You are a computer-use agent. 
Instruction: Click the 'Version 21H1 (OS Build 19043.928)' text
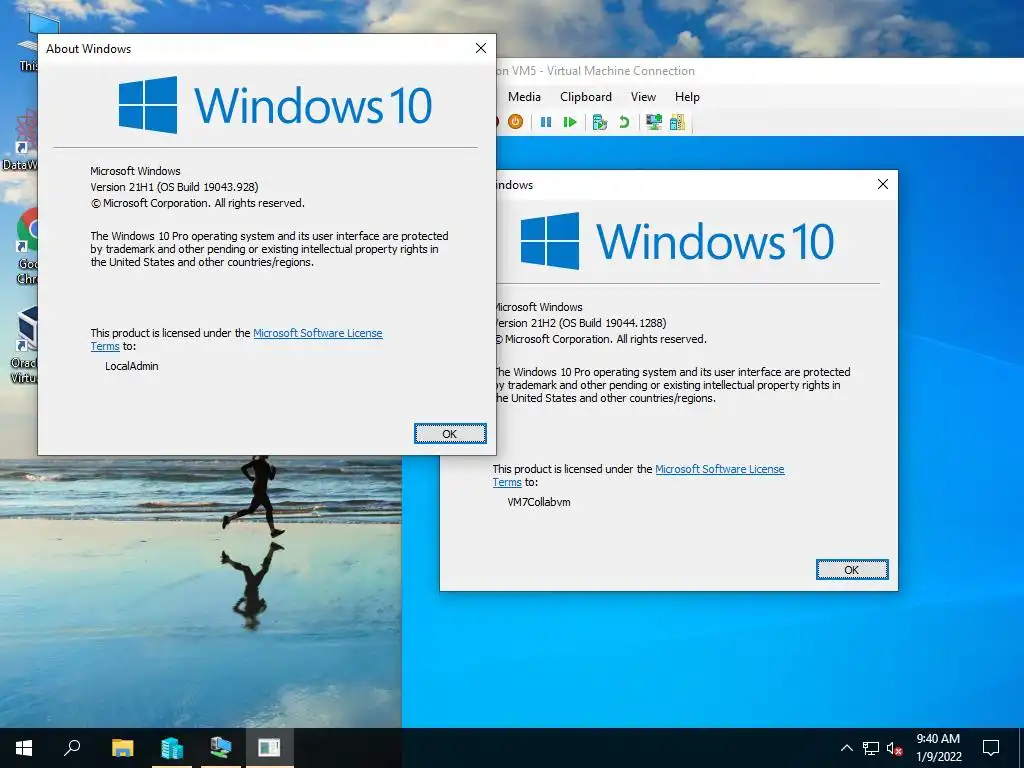click(x=174, y=187)
